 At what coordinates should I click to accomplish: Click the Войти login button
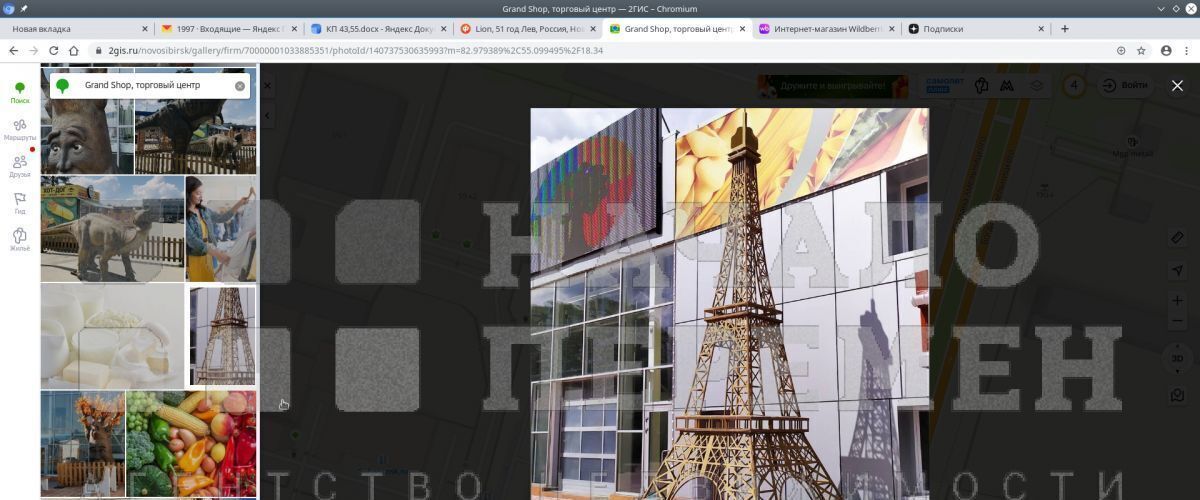click(1125, 86)
